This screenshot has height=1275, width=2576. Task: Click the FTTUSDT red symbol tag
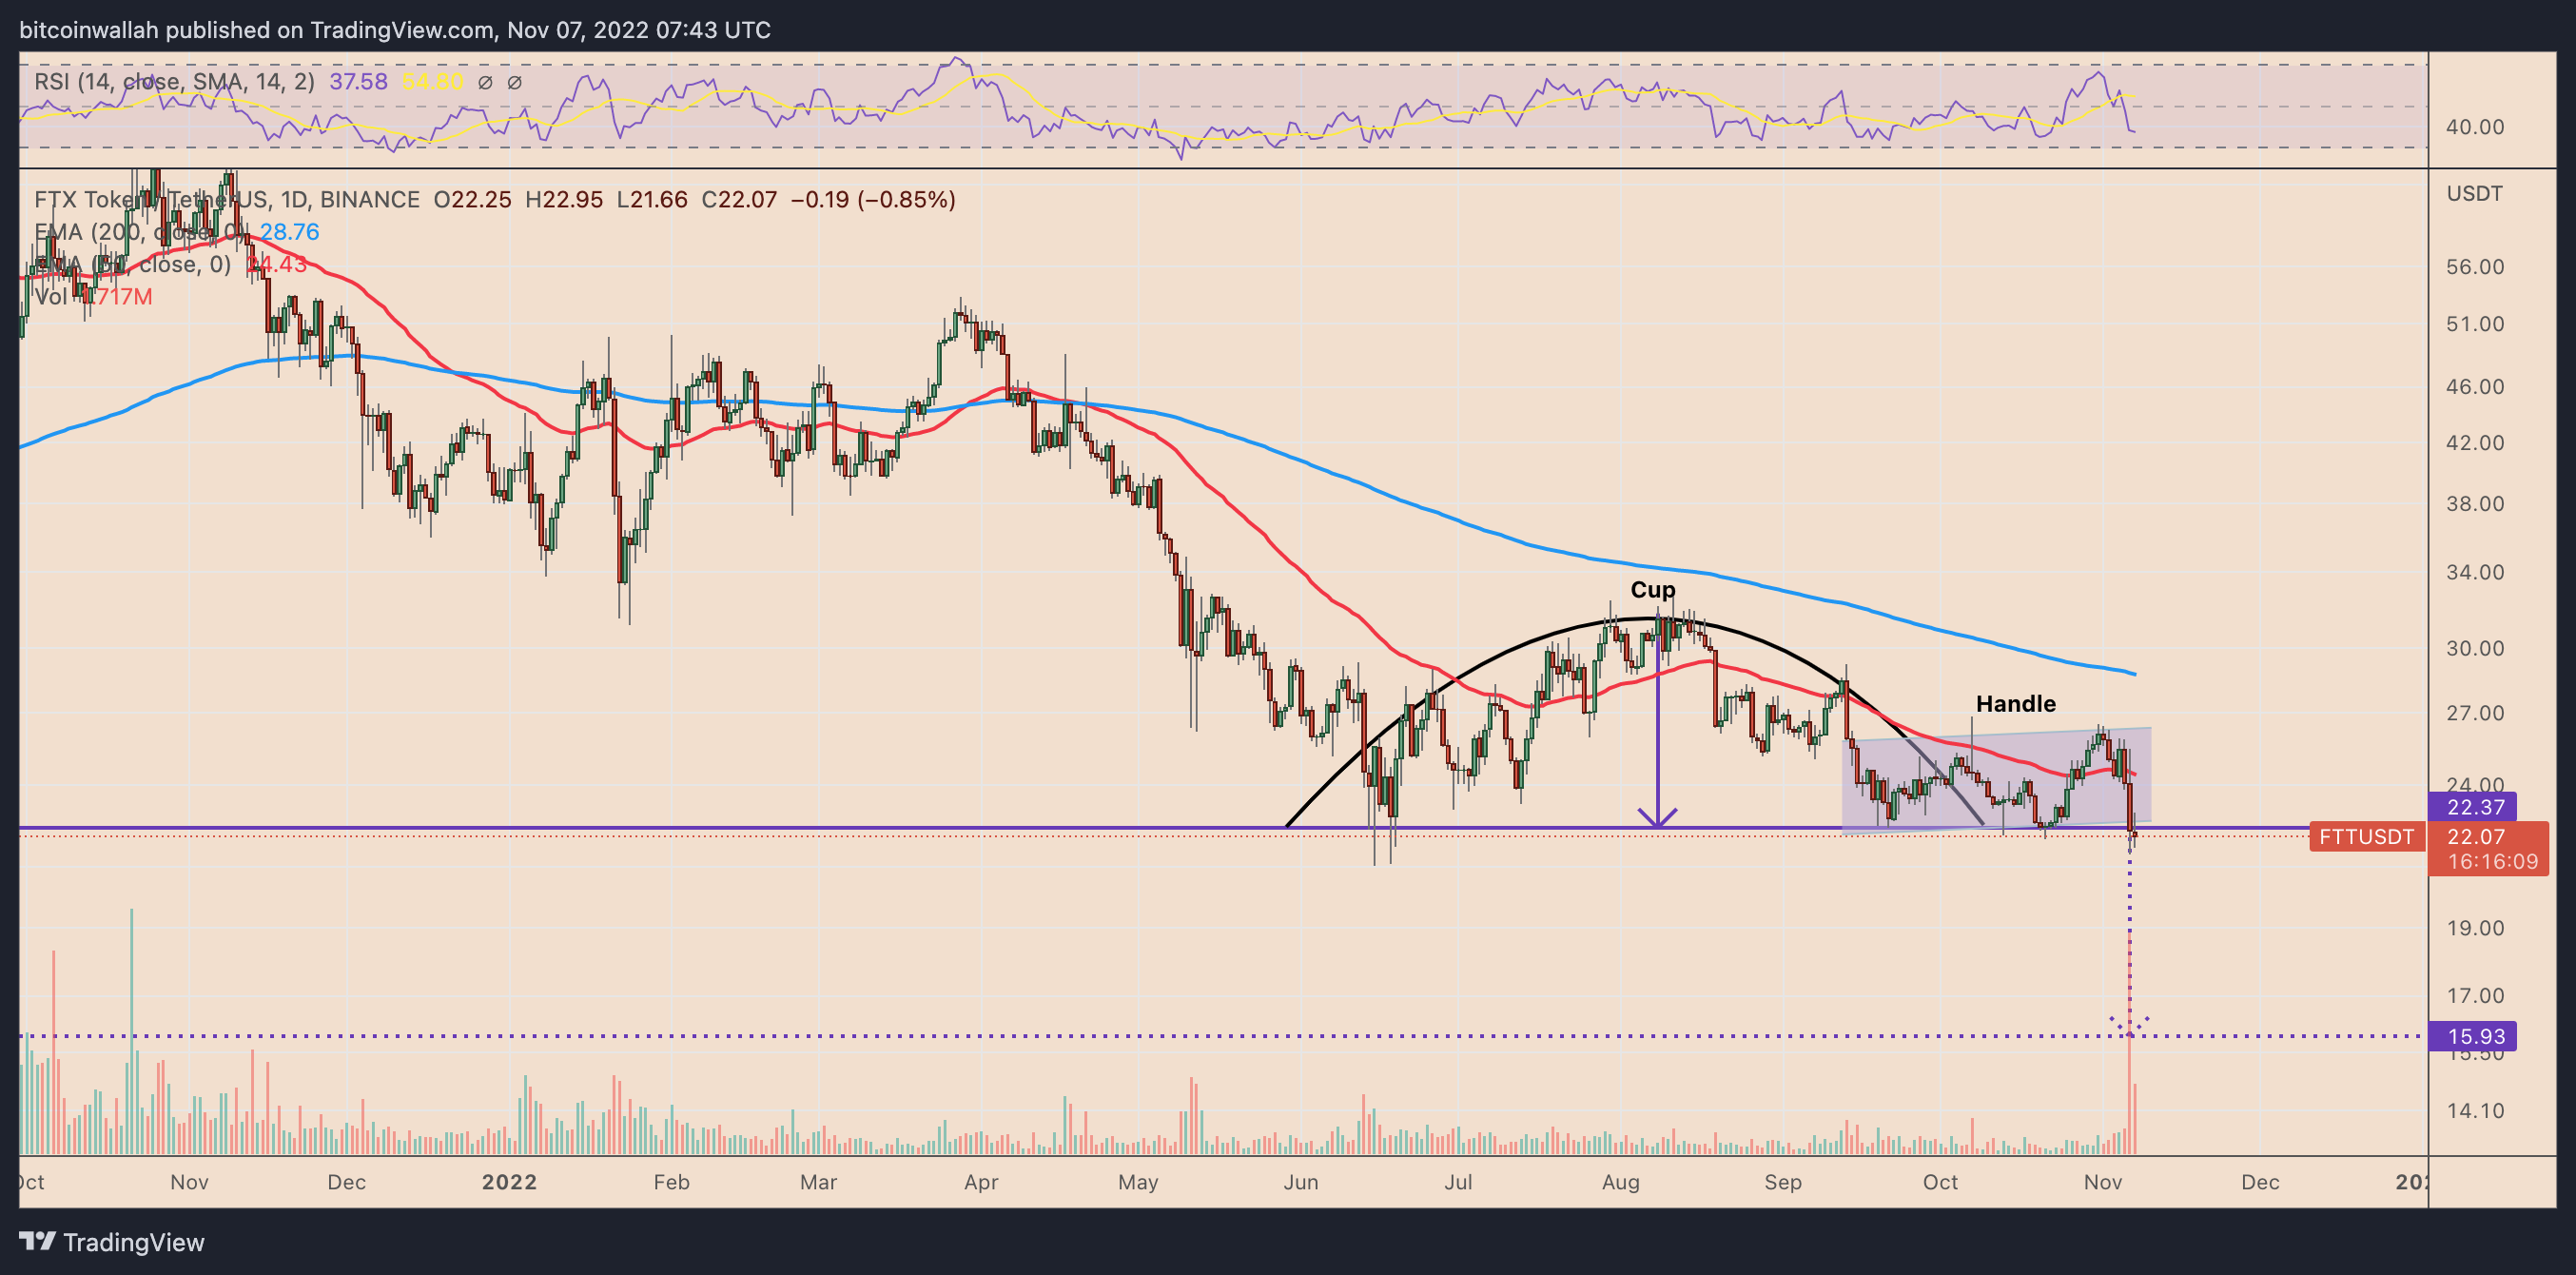click(x=2366, y=836)
